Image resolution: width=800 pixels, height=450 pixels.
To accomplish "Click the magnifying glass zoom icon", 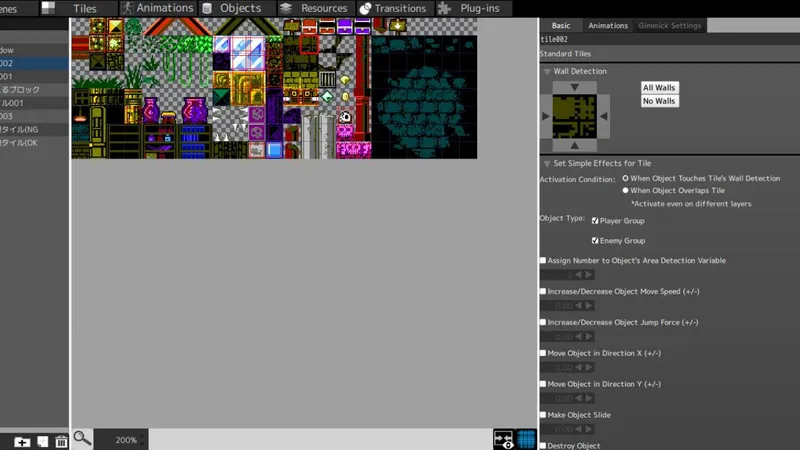I will tap(82, 438).
